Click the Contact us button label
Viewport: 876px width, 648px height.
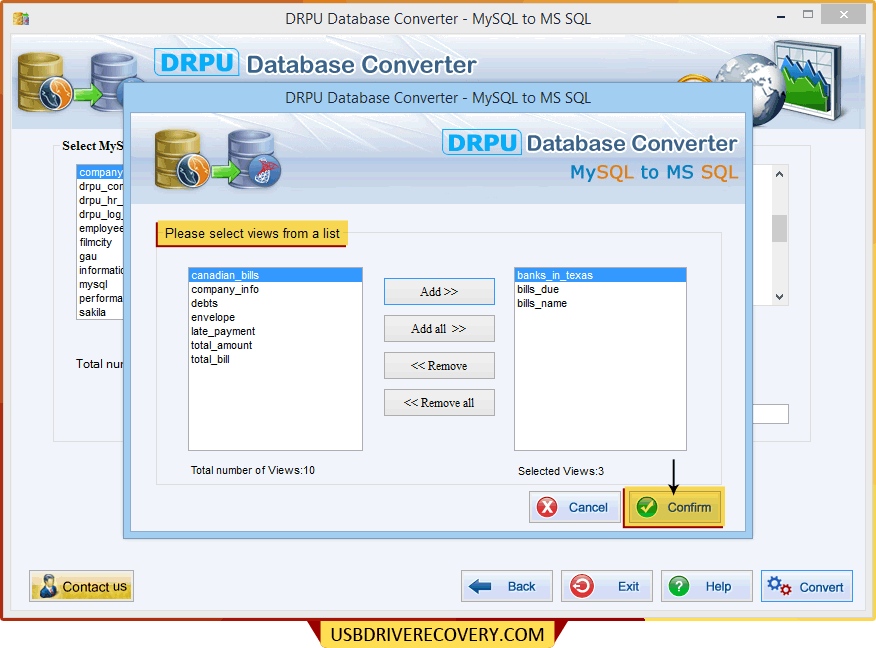(x=94, y=587)
